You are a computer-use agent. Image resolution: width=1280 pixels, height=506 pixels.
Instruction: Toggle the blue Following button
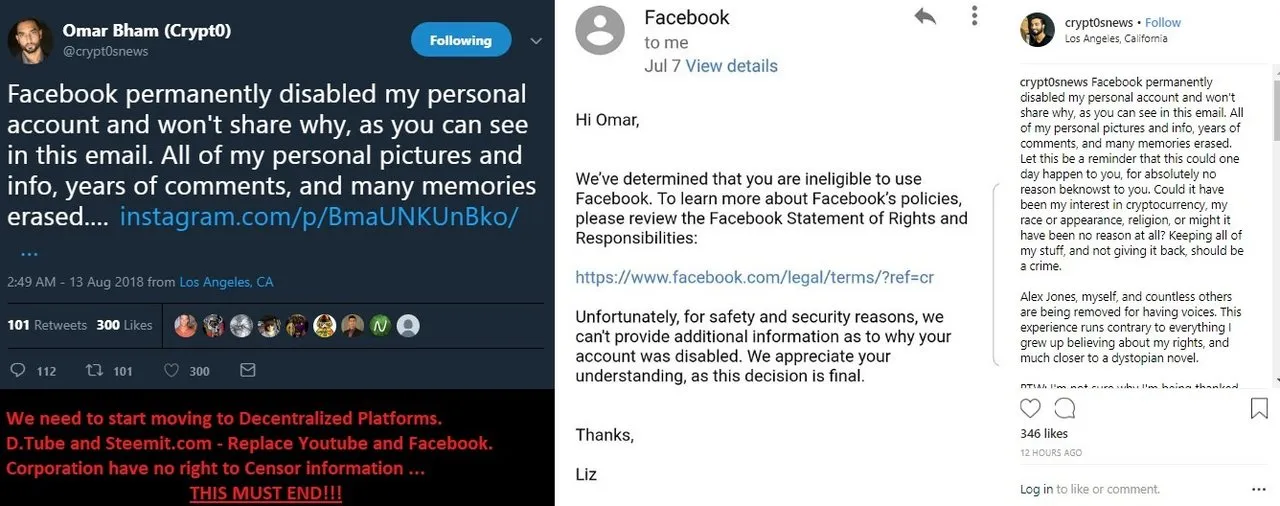coord(461,40)
